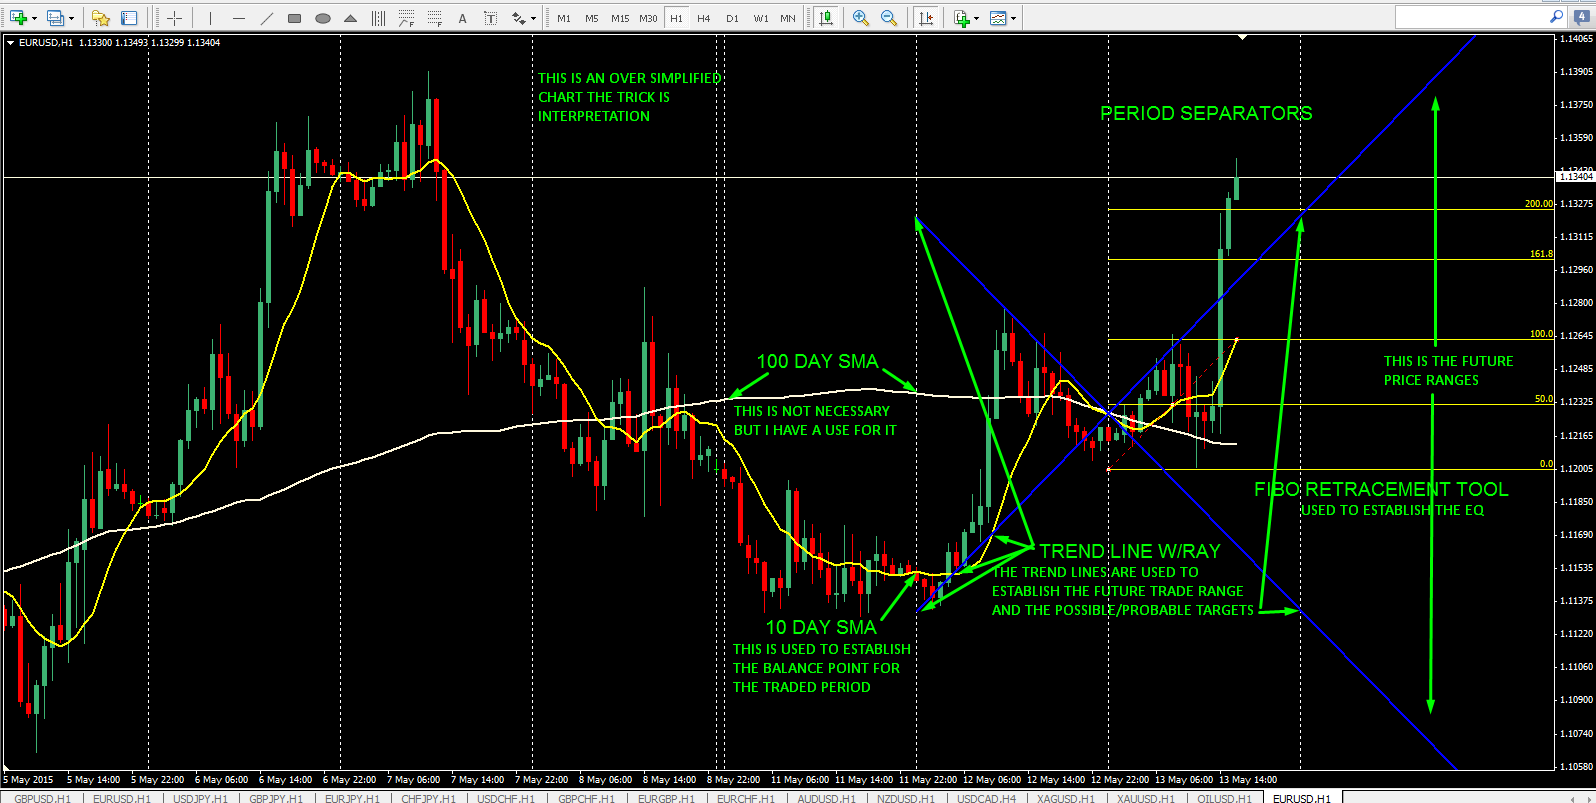Image resolution: width=1596 pixels, height=803 pixels.
Task: Open the Navigator via the star folder icon
Action: click(x=100, y=18)
